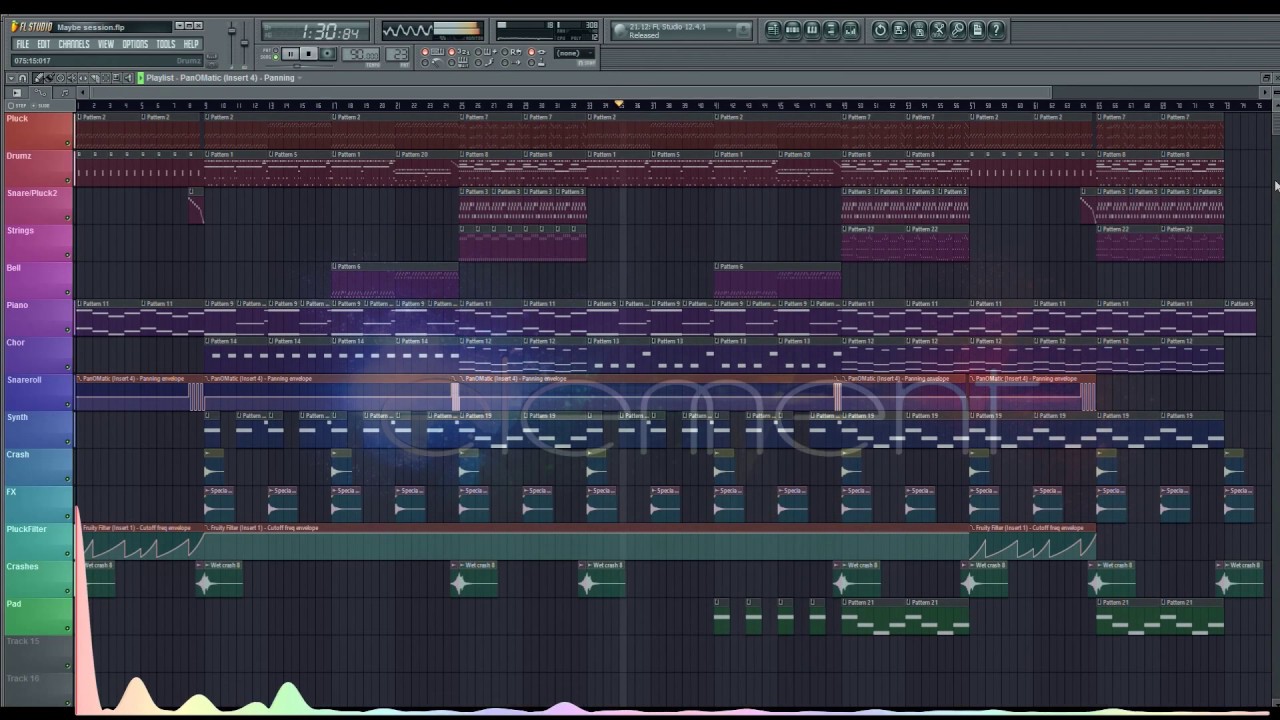
Task: Stop playback with the transport stop button
Action: click(308, 53)
